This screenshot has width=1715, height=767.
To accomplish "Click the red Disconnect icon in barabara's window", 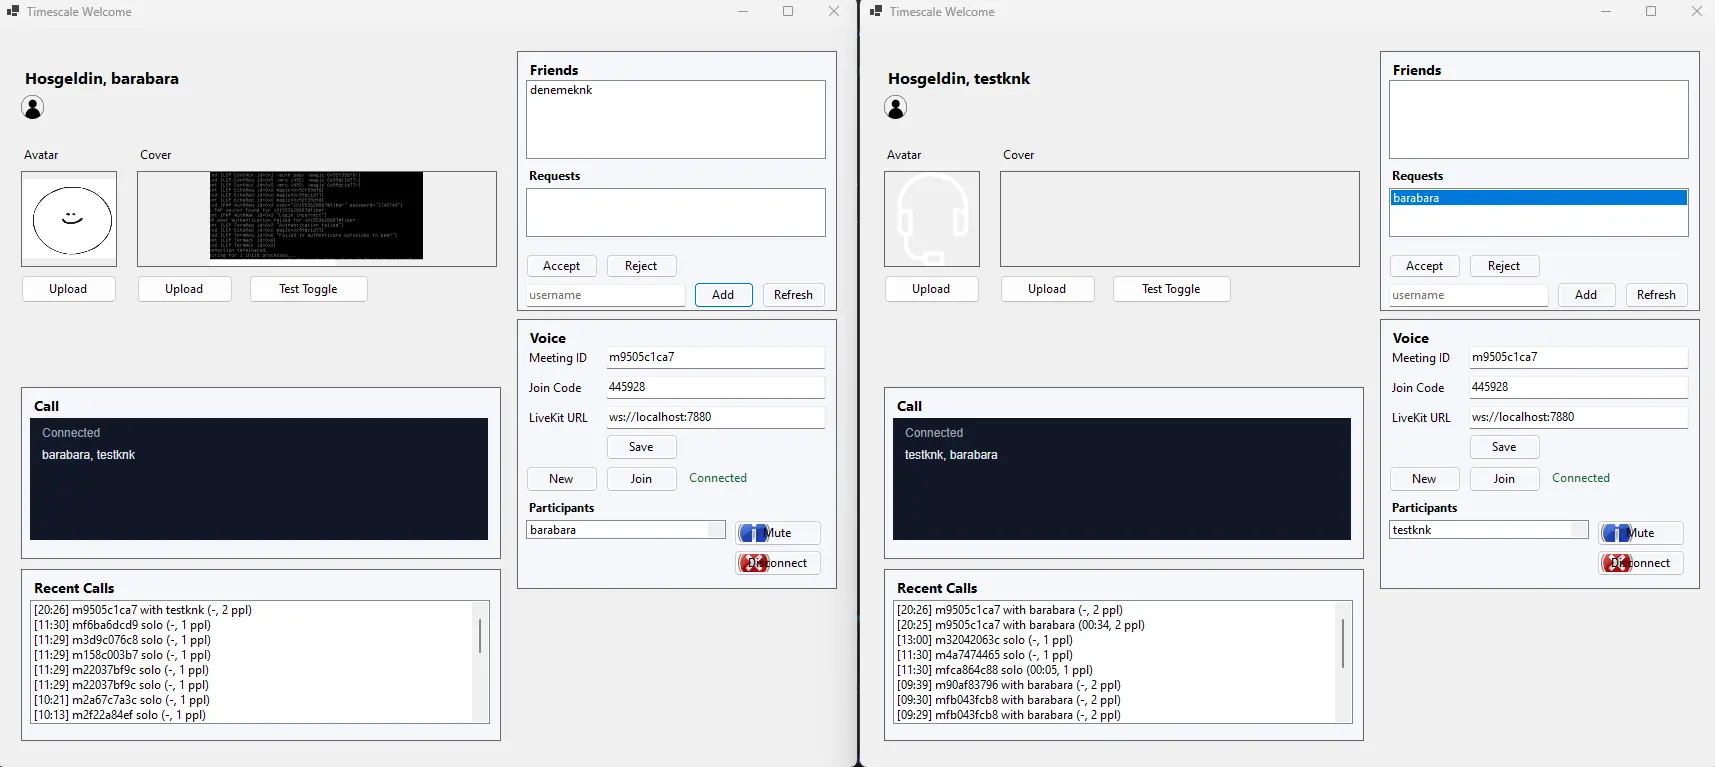I will (753, 563).
